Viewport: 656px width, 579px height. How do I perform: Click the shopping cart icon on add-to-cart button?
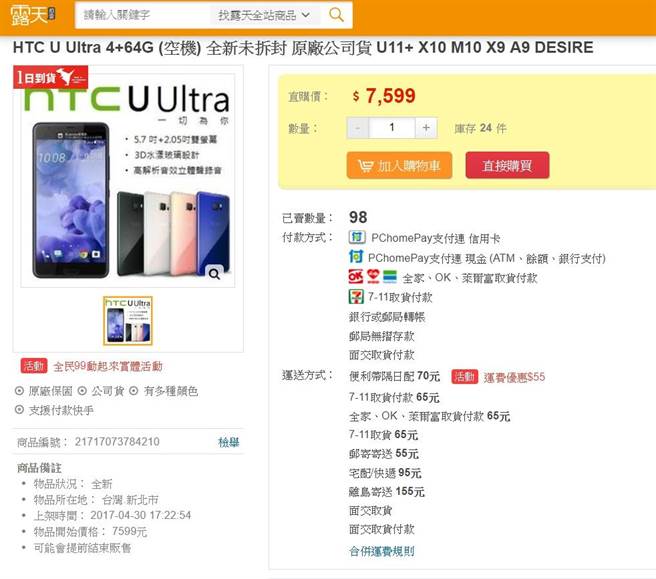[365, 166]
